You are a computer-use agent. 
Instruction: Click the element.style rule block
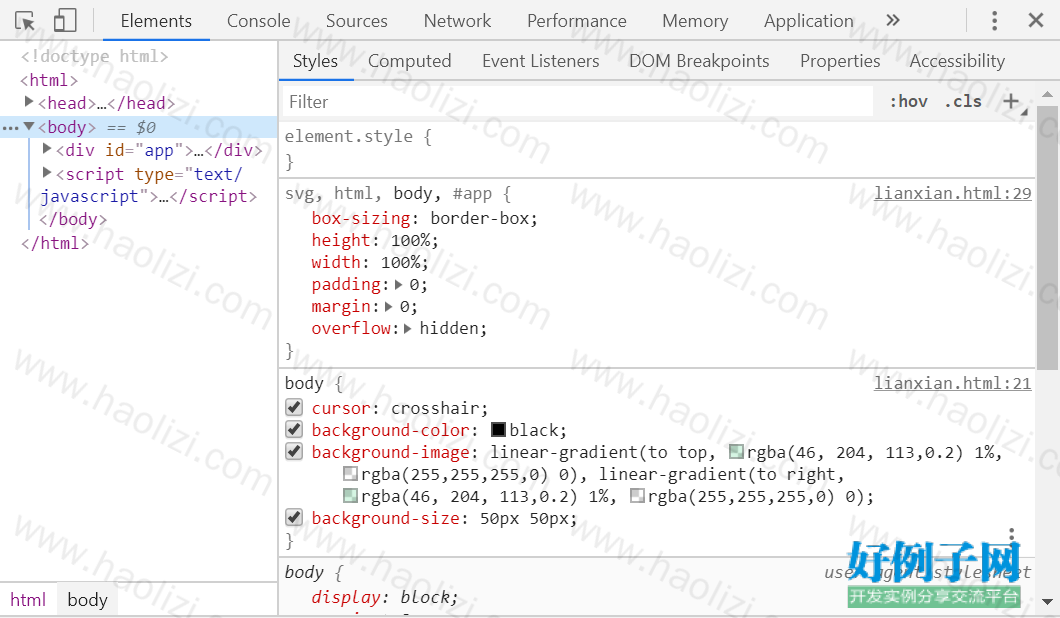point(657,149)
